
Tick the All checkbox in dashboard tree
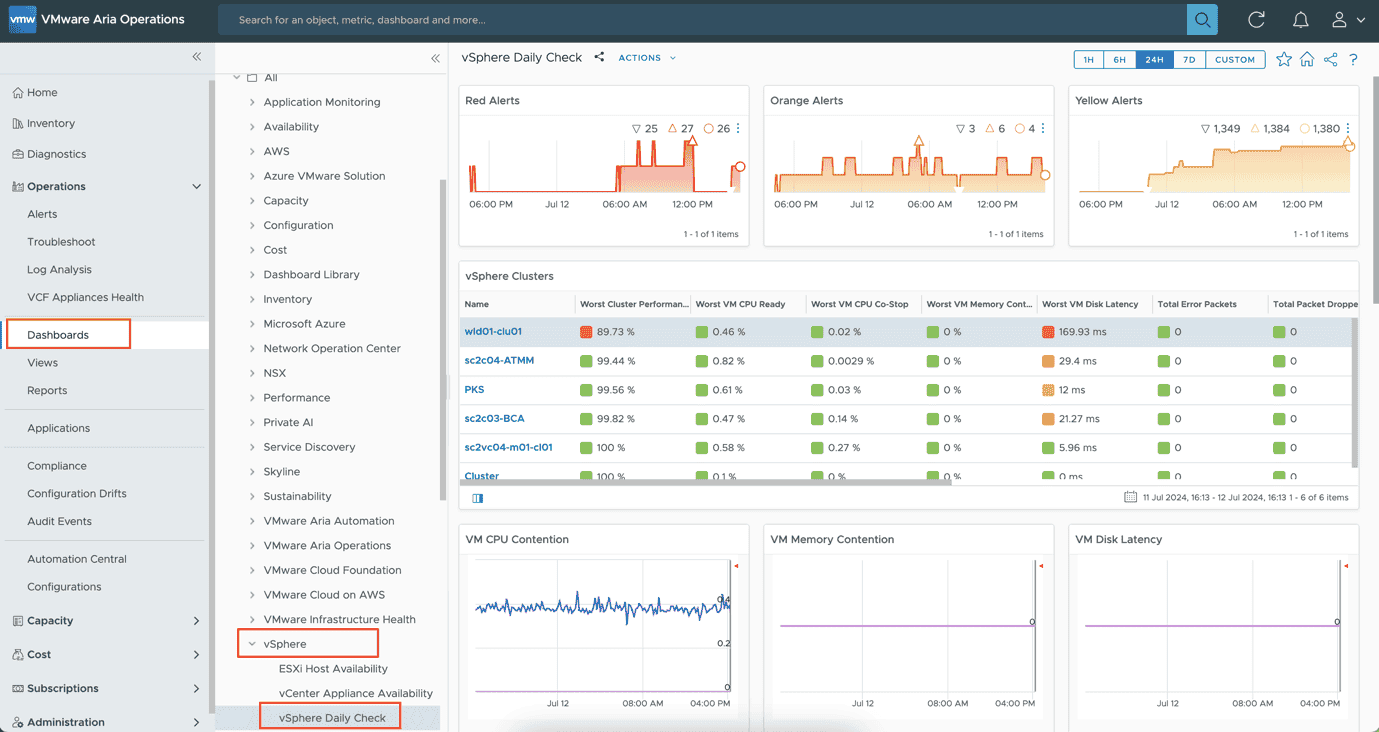click(252, 77)
